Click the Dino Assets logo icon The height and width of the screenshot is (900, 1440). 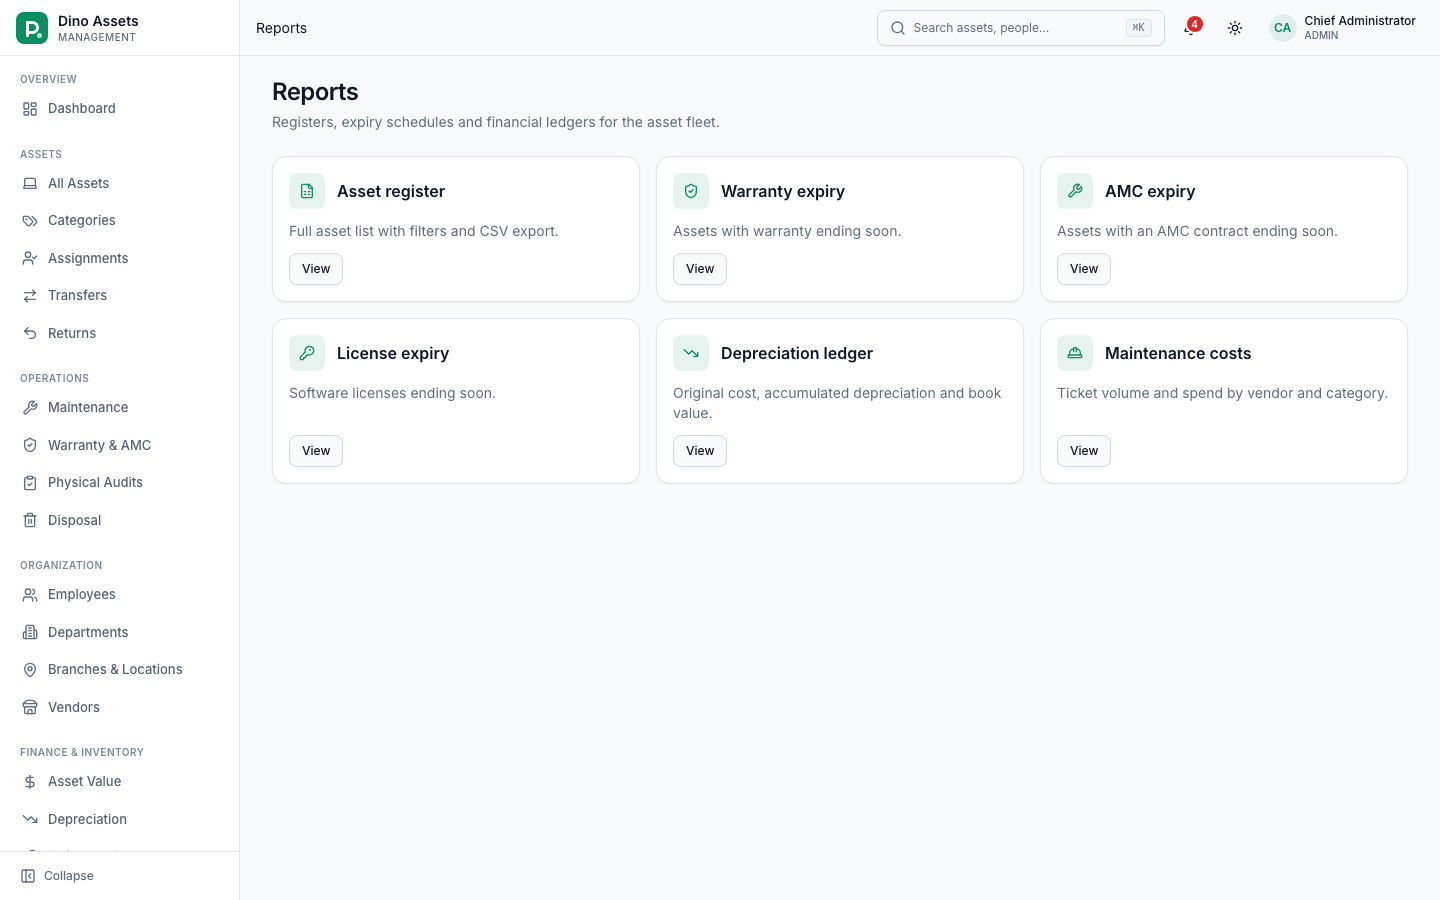coord(32,28)
